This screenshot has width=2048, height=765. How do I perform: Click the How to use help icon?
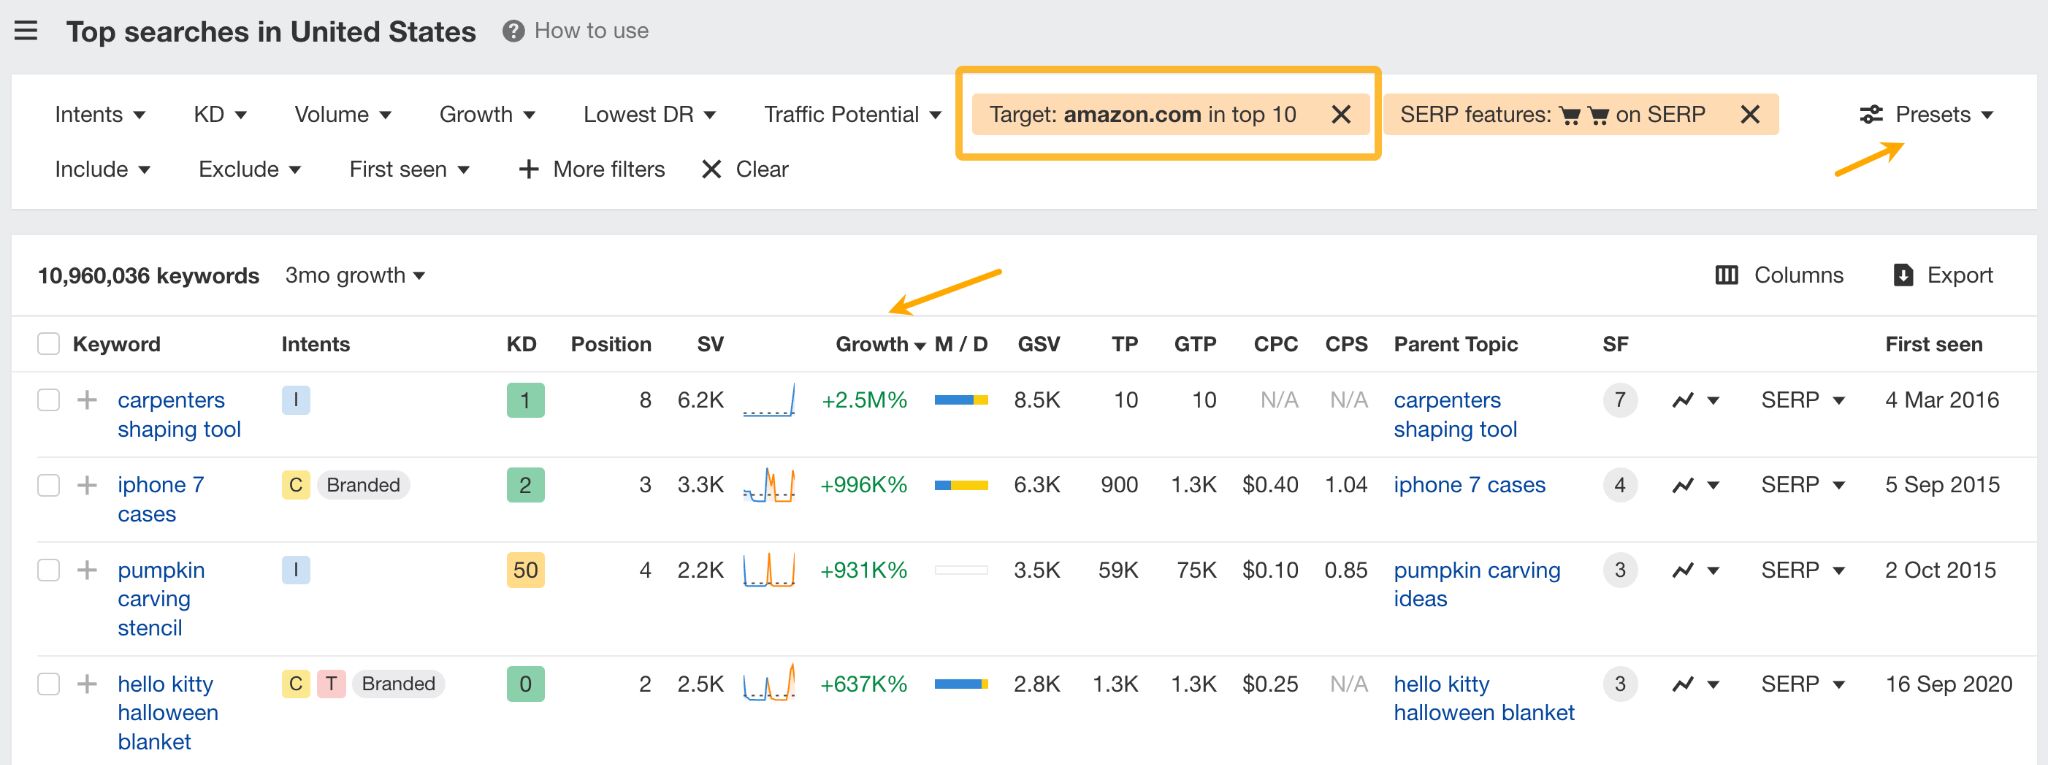[513, 31]
